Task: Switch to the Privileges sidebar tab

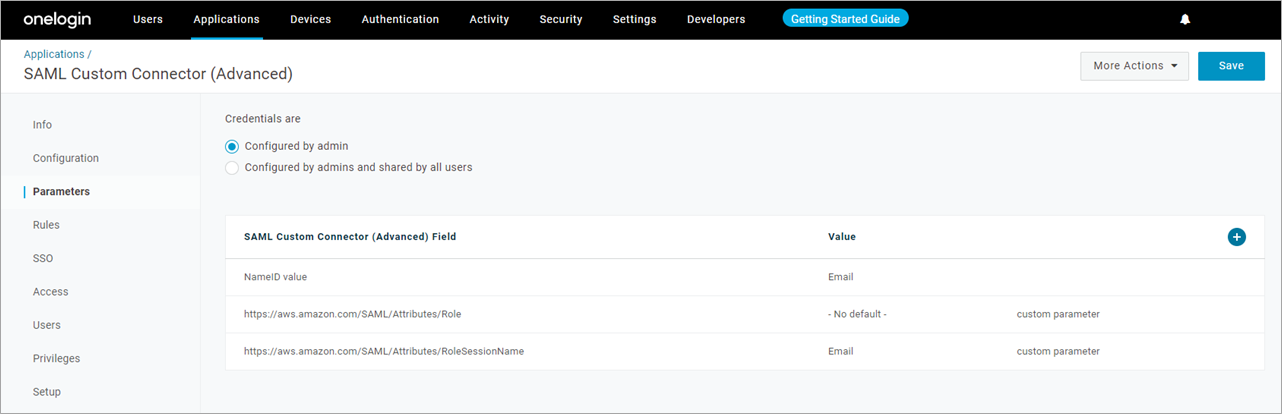Action: coord(56,358)
